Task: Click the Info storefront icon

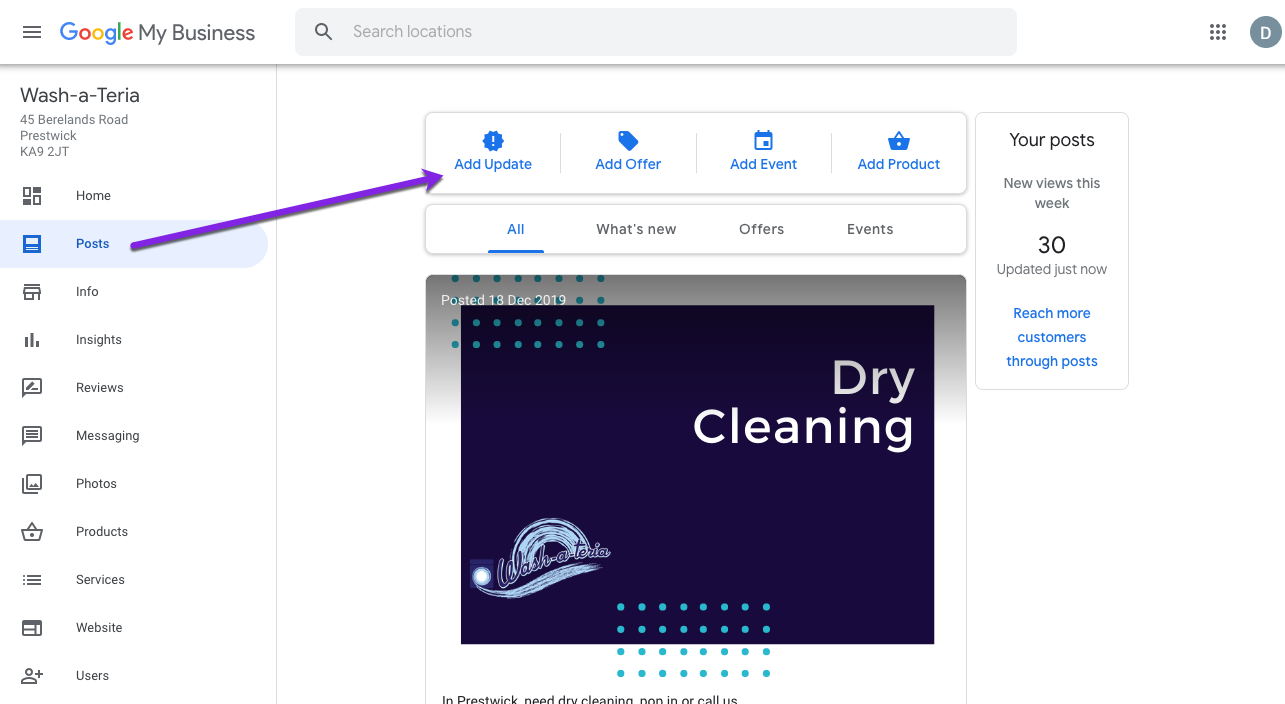Action: [x=32, y=292]
